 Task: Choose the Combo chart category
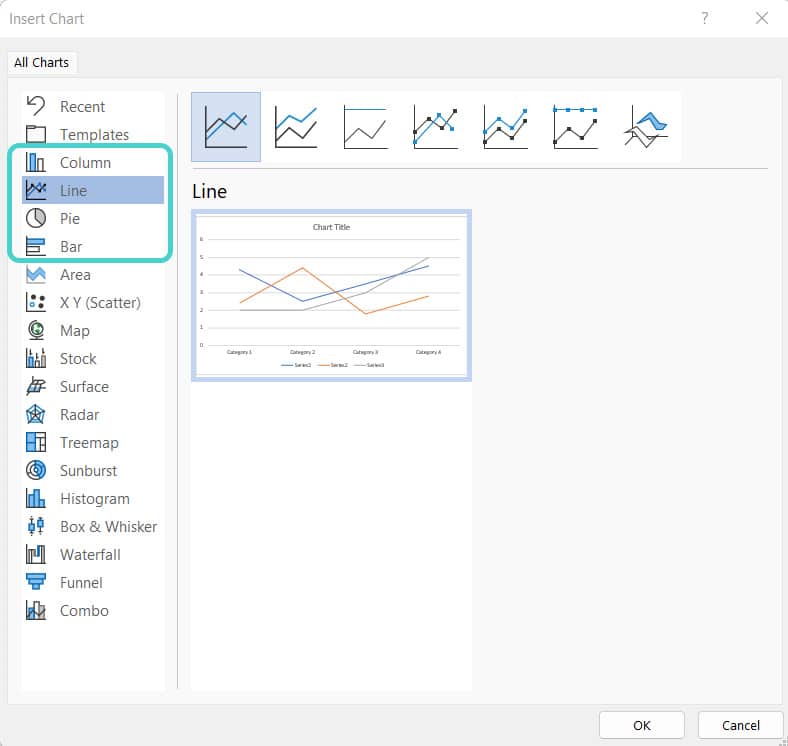(93, 610)
